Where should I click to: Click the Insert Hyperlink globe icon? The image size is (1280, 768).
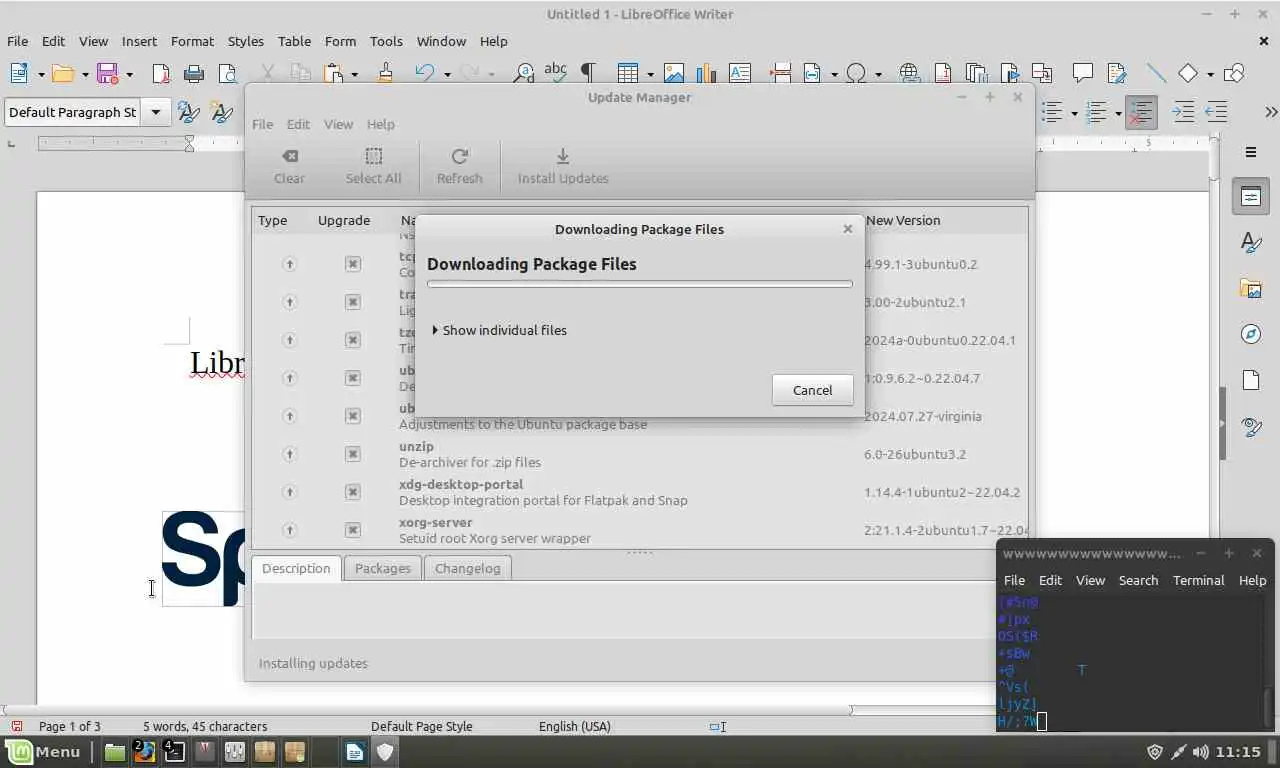(909, 73)
